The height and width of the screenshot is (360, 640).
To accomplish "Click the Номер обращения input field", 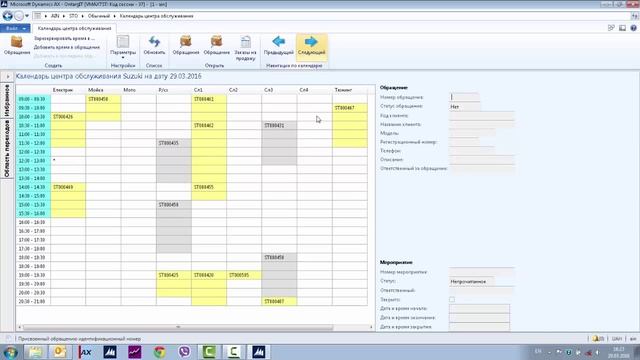I will [x=464, y=97].
